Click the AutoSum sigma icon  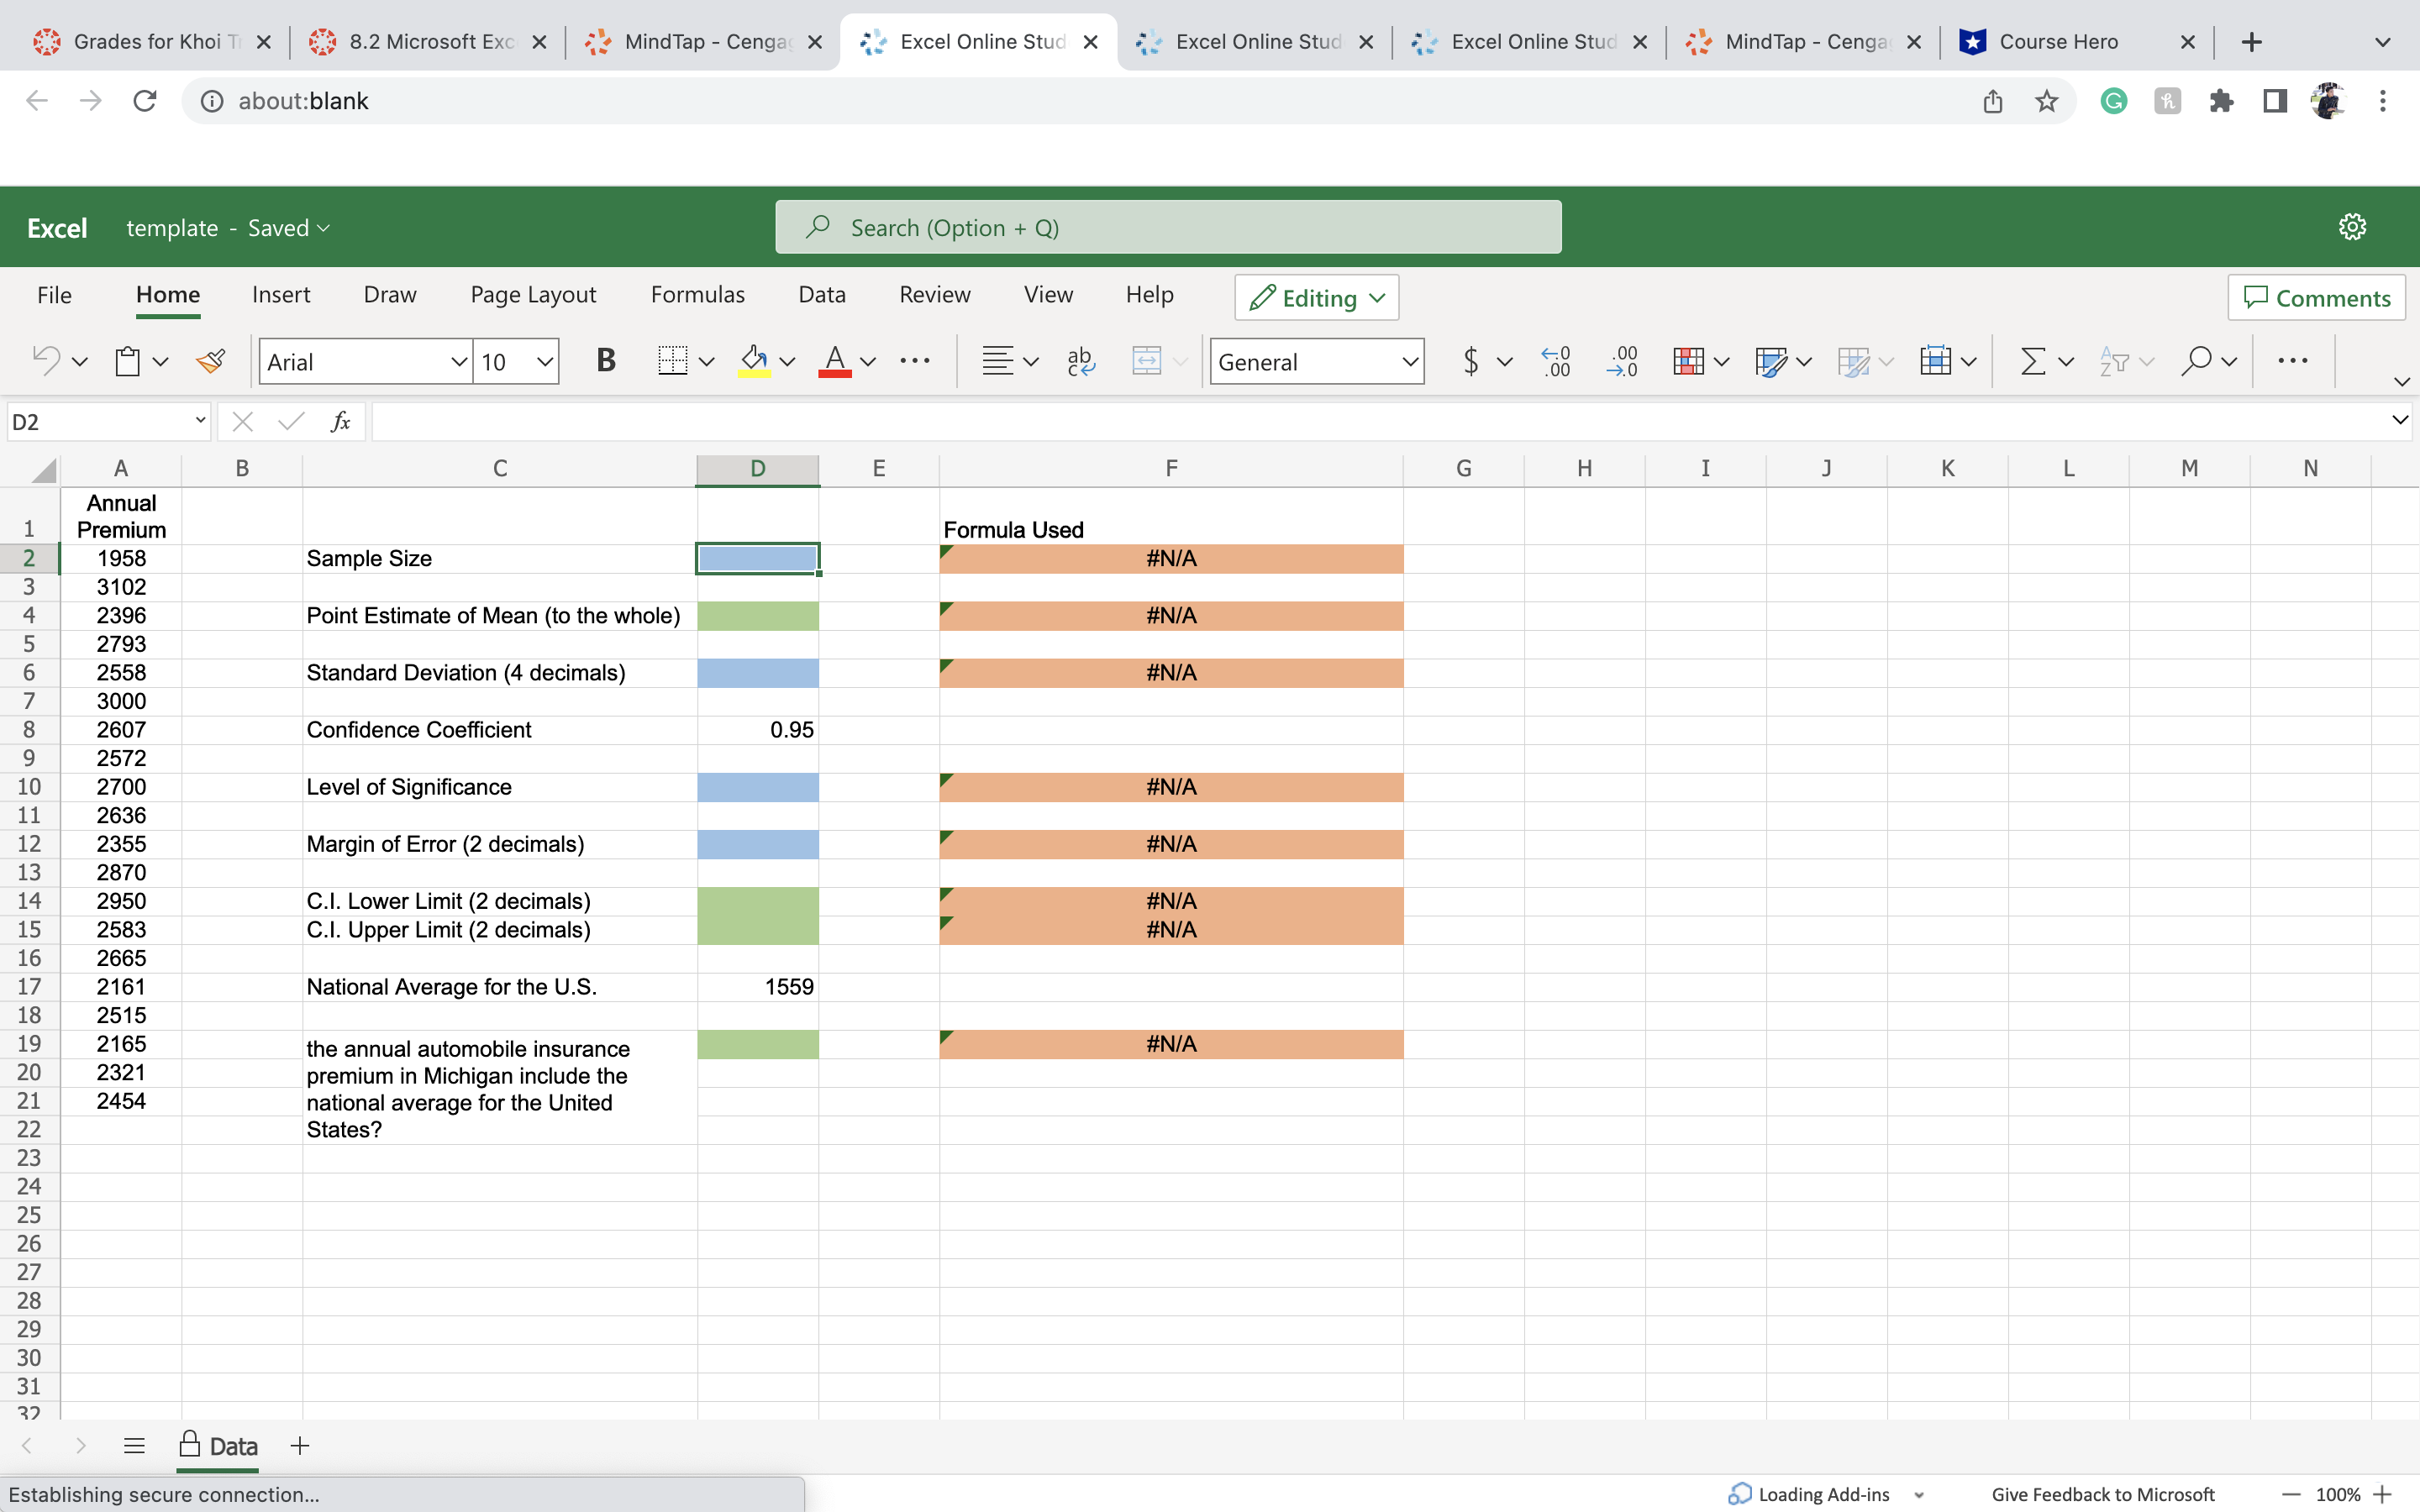pyautogui.click(x=2032, y=361)
